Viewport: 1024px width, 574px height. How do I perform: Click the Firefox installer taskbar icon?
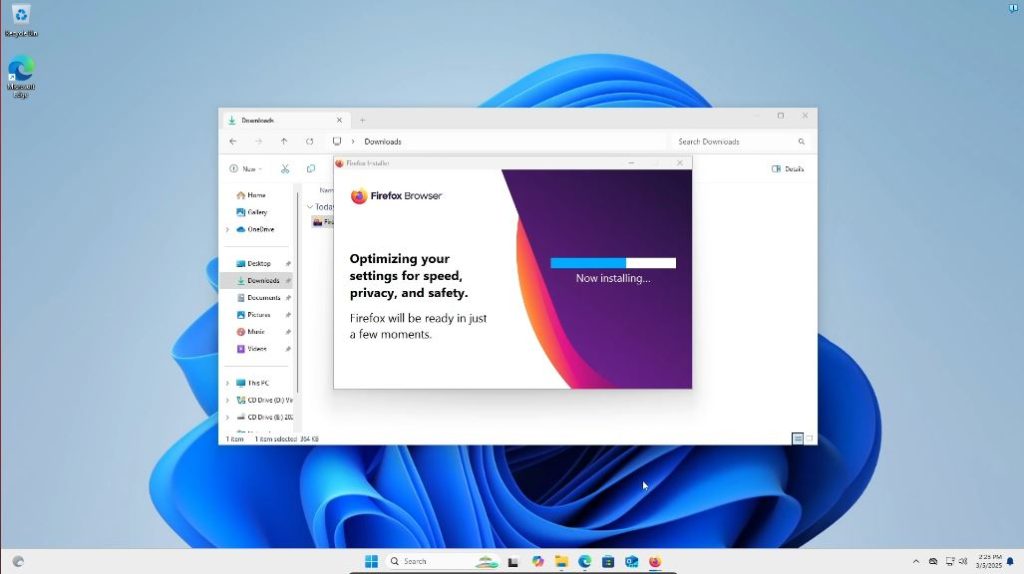[x=655, y=562]
